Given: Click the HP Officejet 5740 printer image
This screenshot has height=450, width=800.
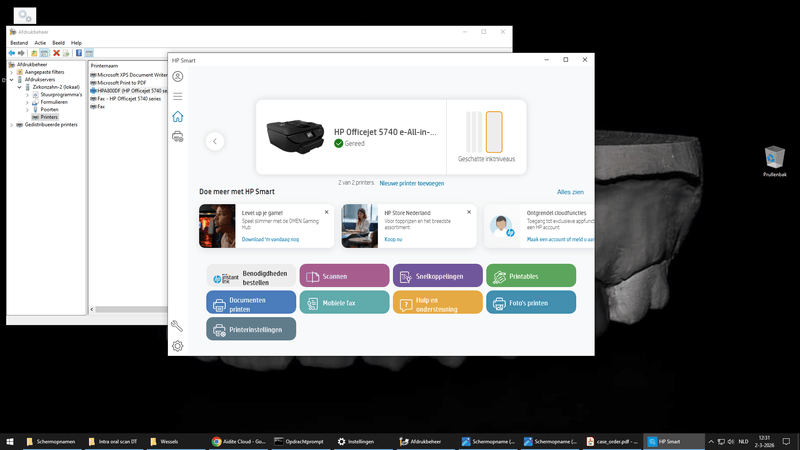Looking at the screenshot, I should 295,136.
